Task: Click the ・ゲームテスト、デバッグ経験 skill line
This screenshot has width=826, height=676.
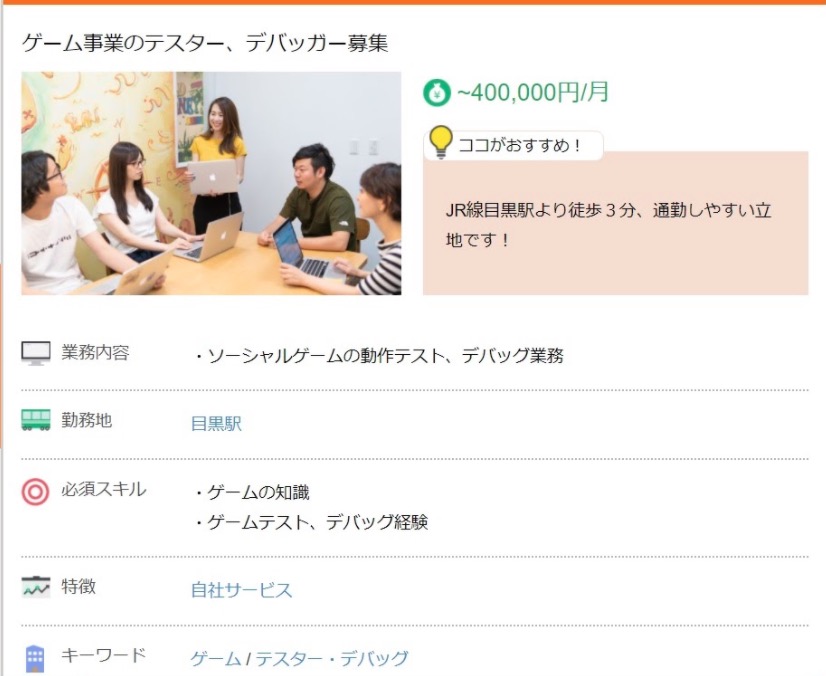Action: (x=311, y=522)
